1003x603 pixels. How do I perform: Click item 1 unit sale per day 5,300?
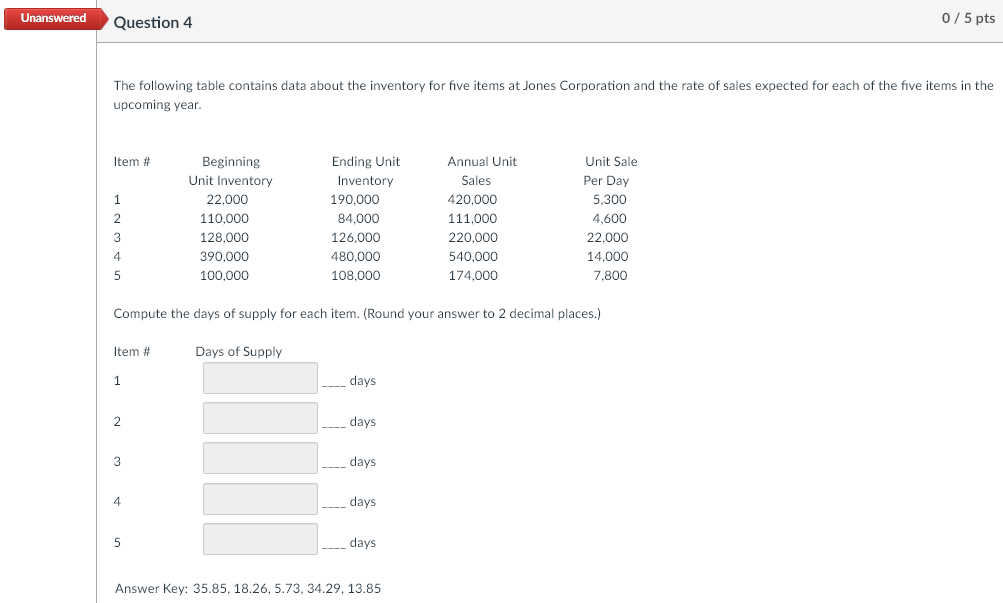coord(610,200)
